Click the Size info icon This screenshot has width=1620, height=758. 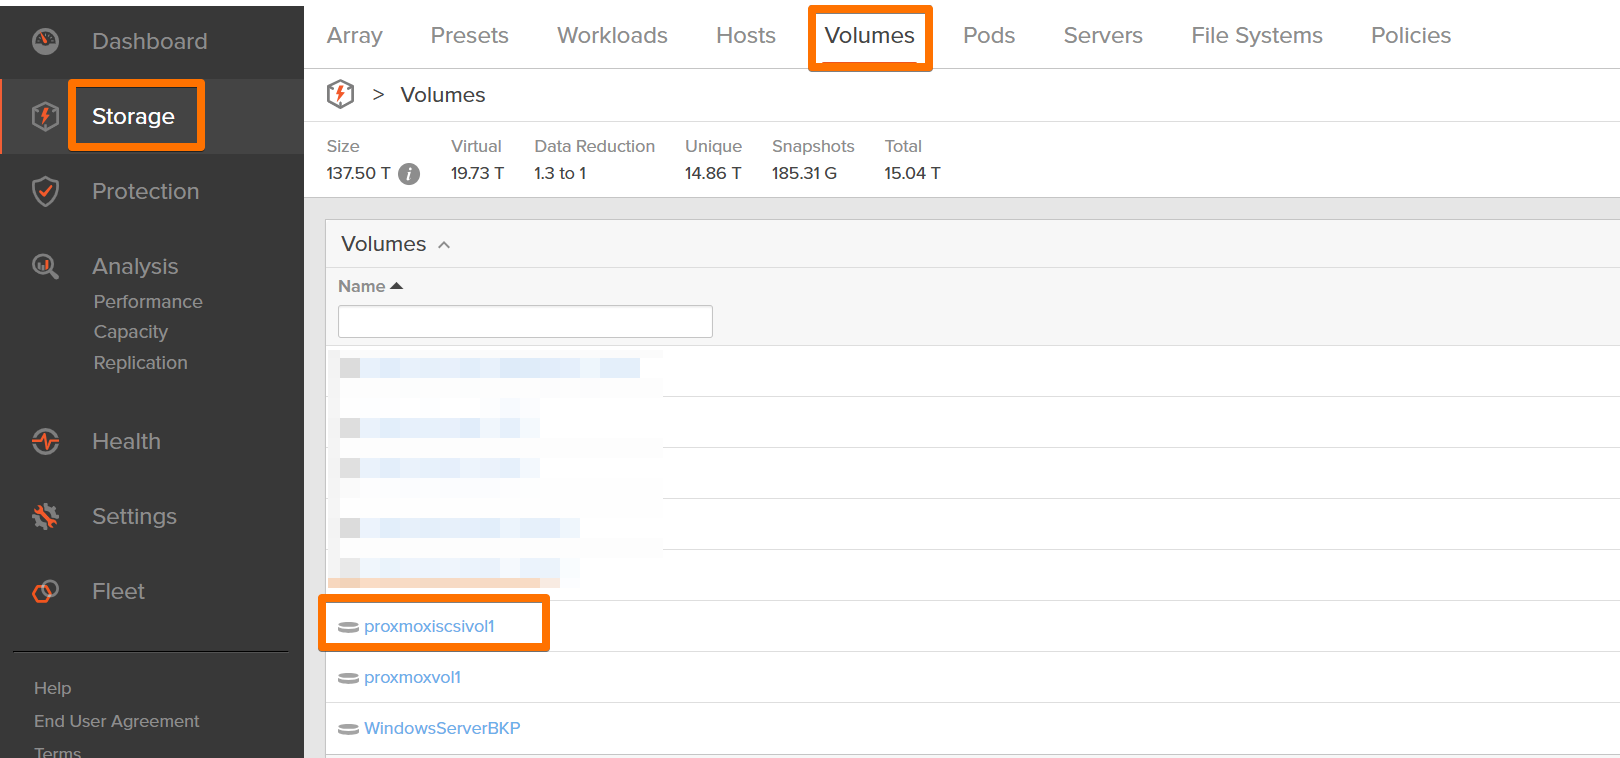409,174
